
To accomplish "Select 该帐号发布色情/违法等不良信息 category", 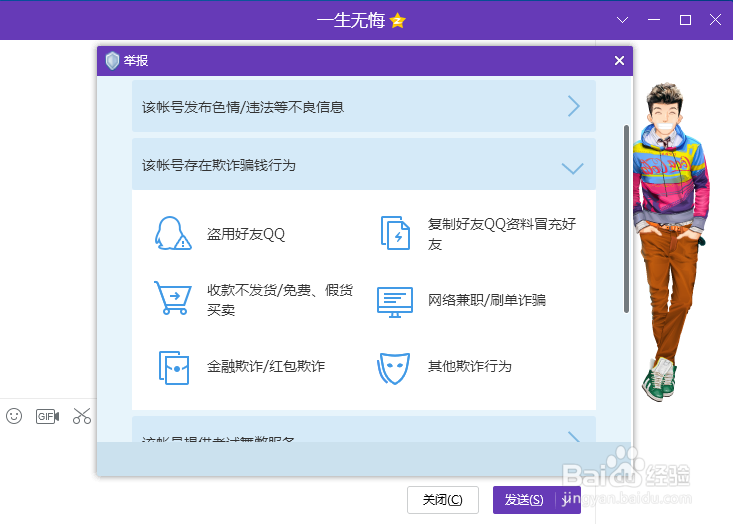I will [x=364, y=106].
